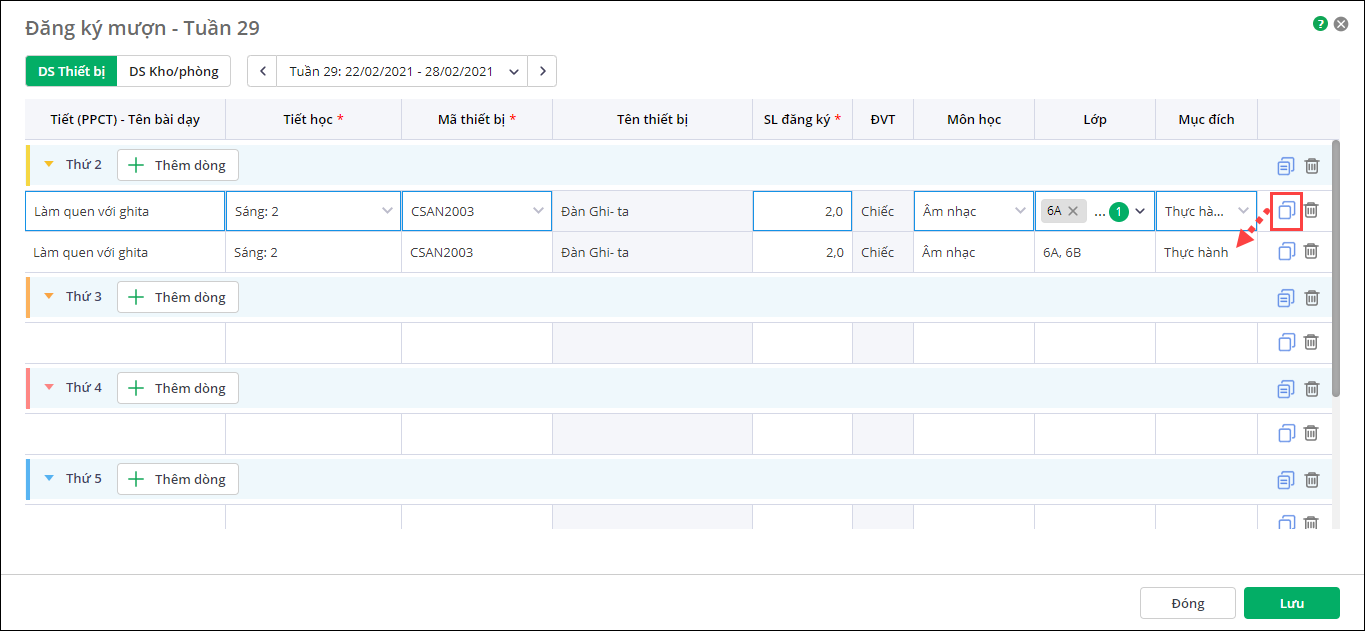
Task: Click the green help question mark icon
Action: 1320,23
